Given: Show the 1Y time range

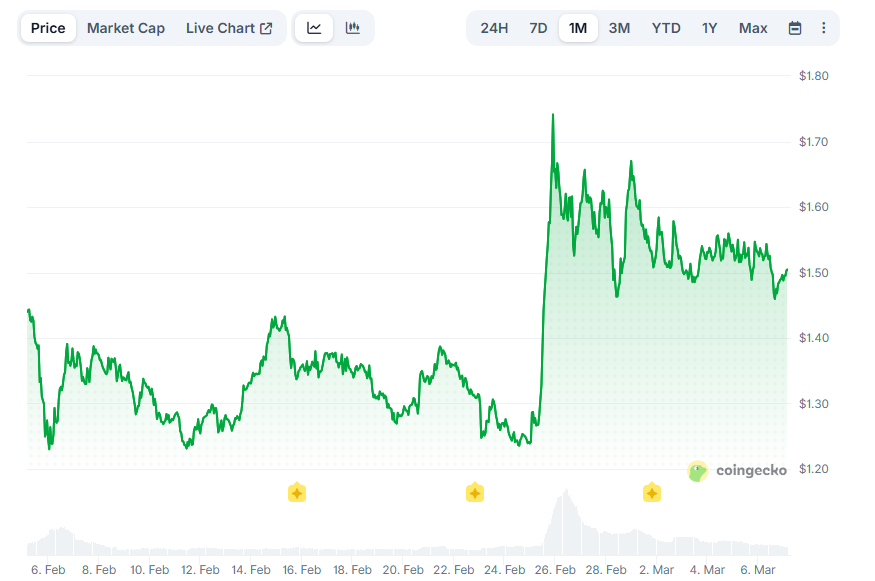Looking at the screenshot, I should click(709, 28).
